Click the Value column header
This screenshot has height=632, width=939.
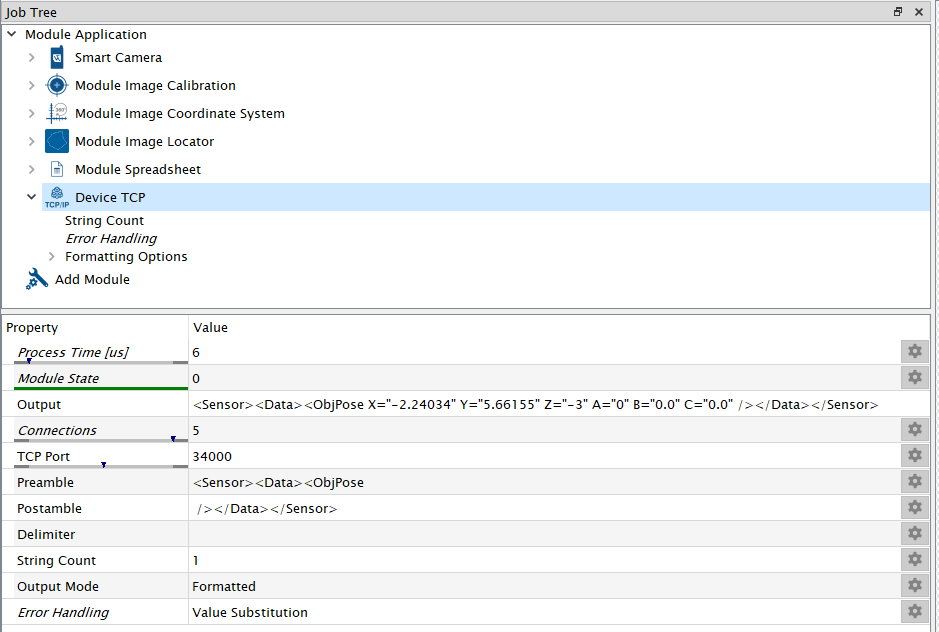tap(210, 328)
